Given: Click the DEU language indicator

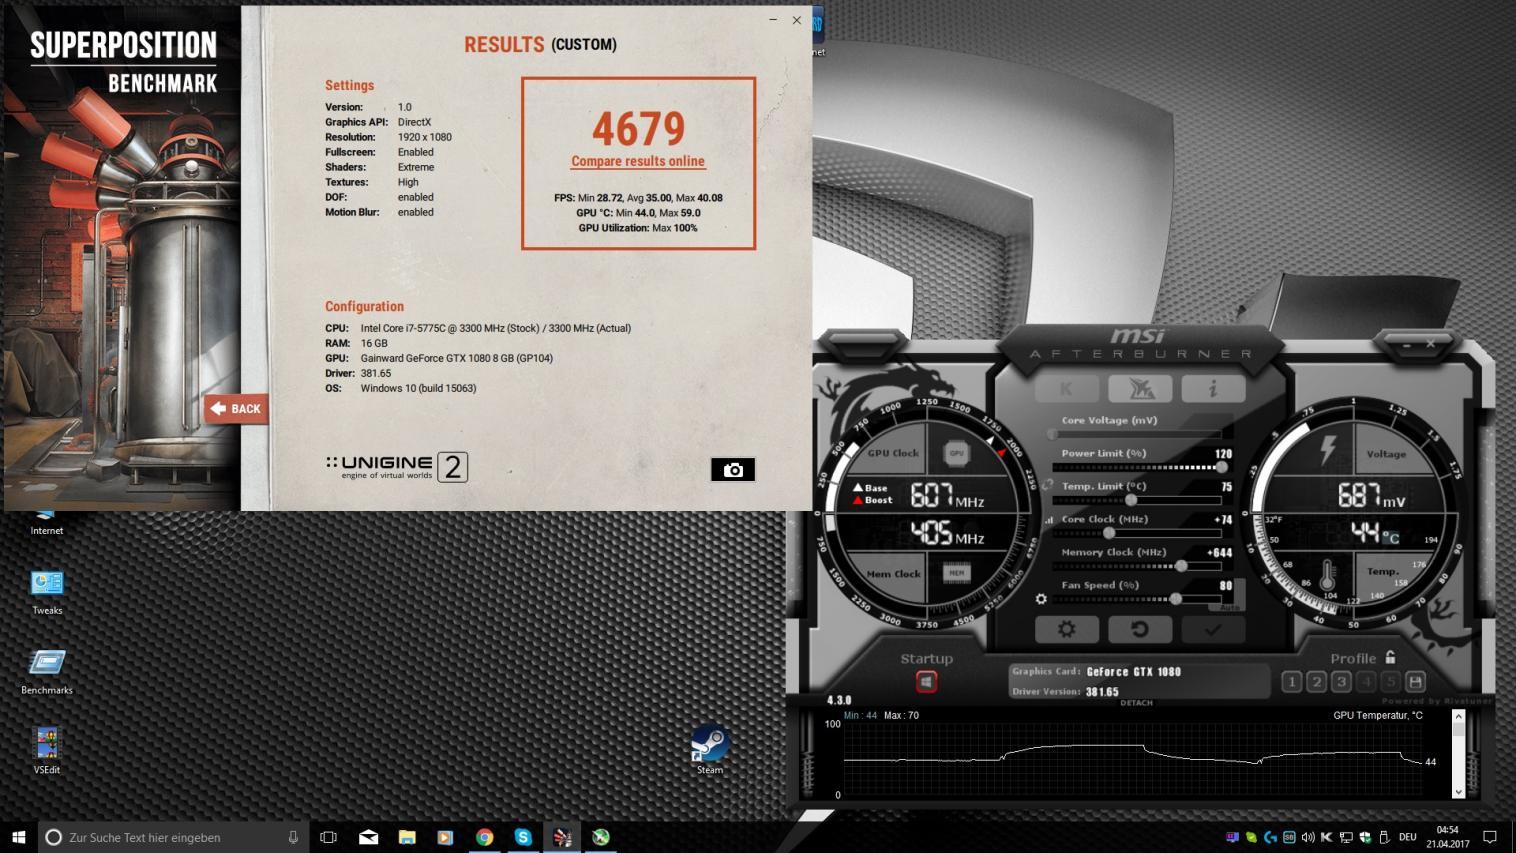Looking at the screenshot, I should click(x=1407, y=837).
